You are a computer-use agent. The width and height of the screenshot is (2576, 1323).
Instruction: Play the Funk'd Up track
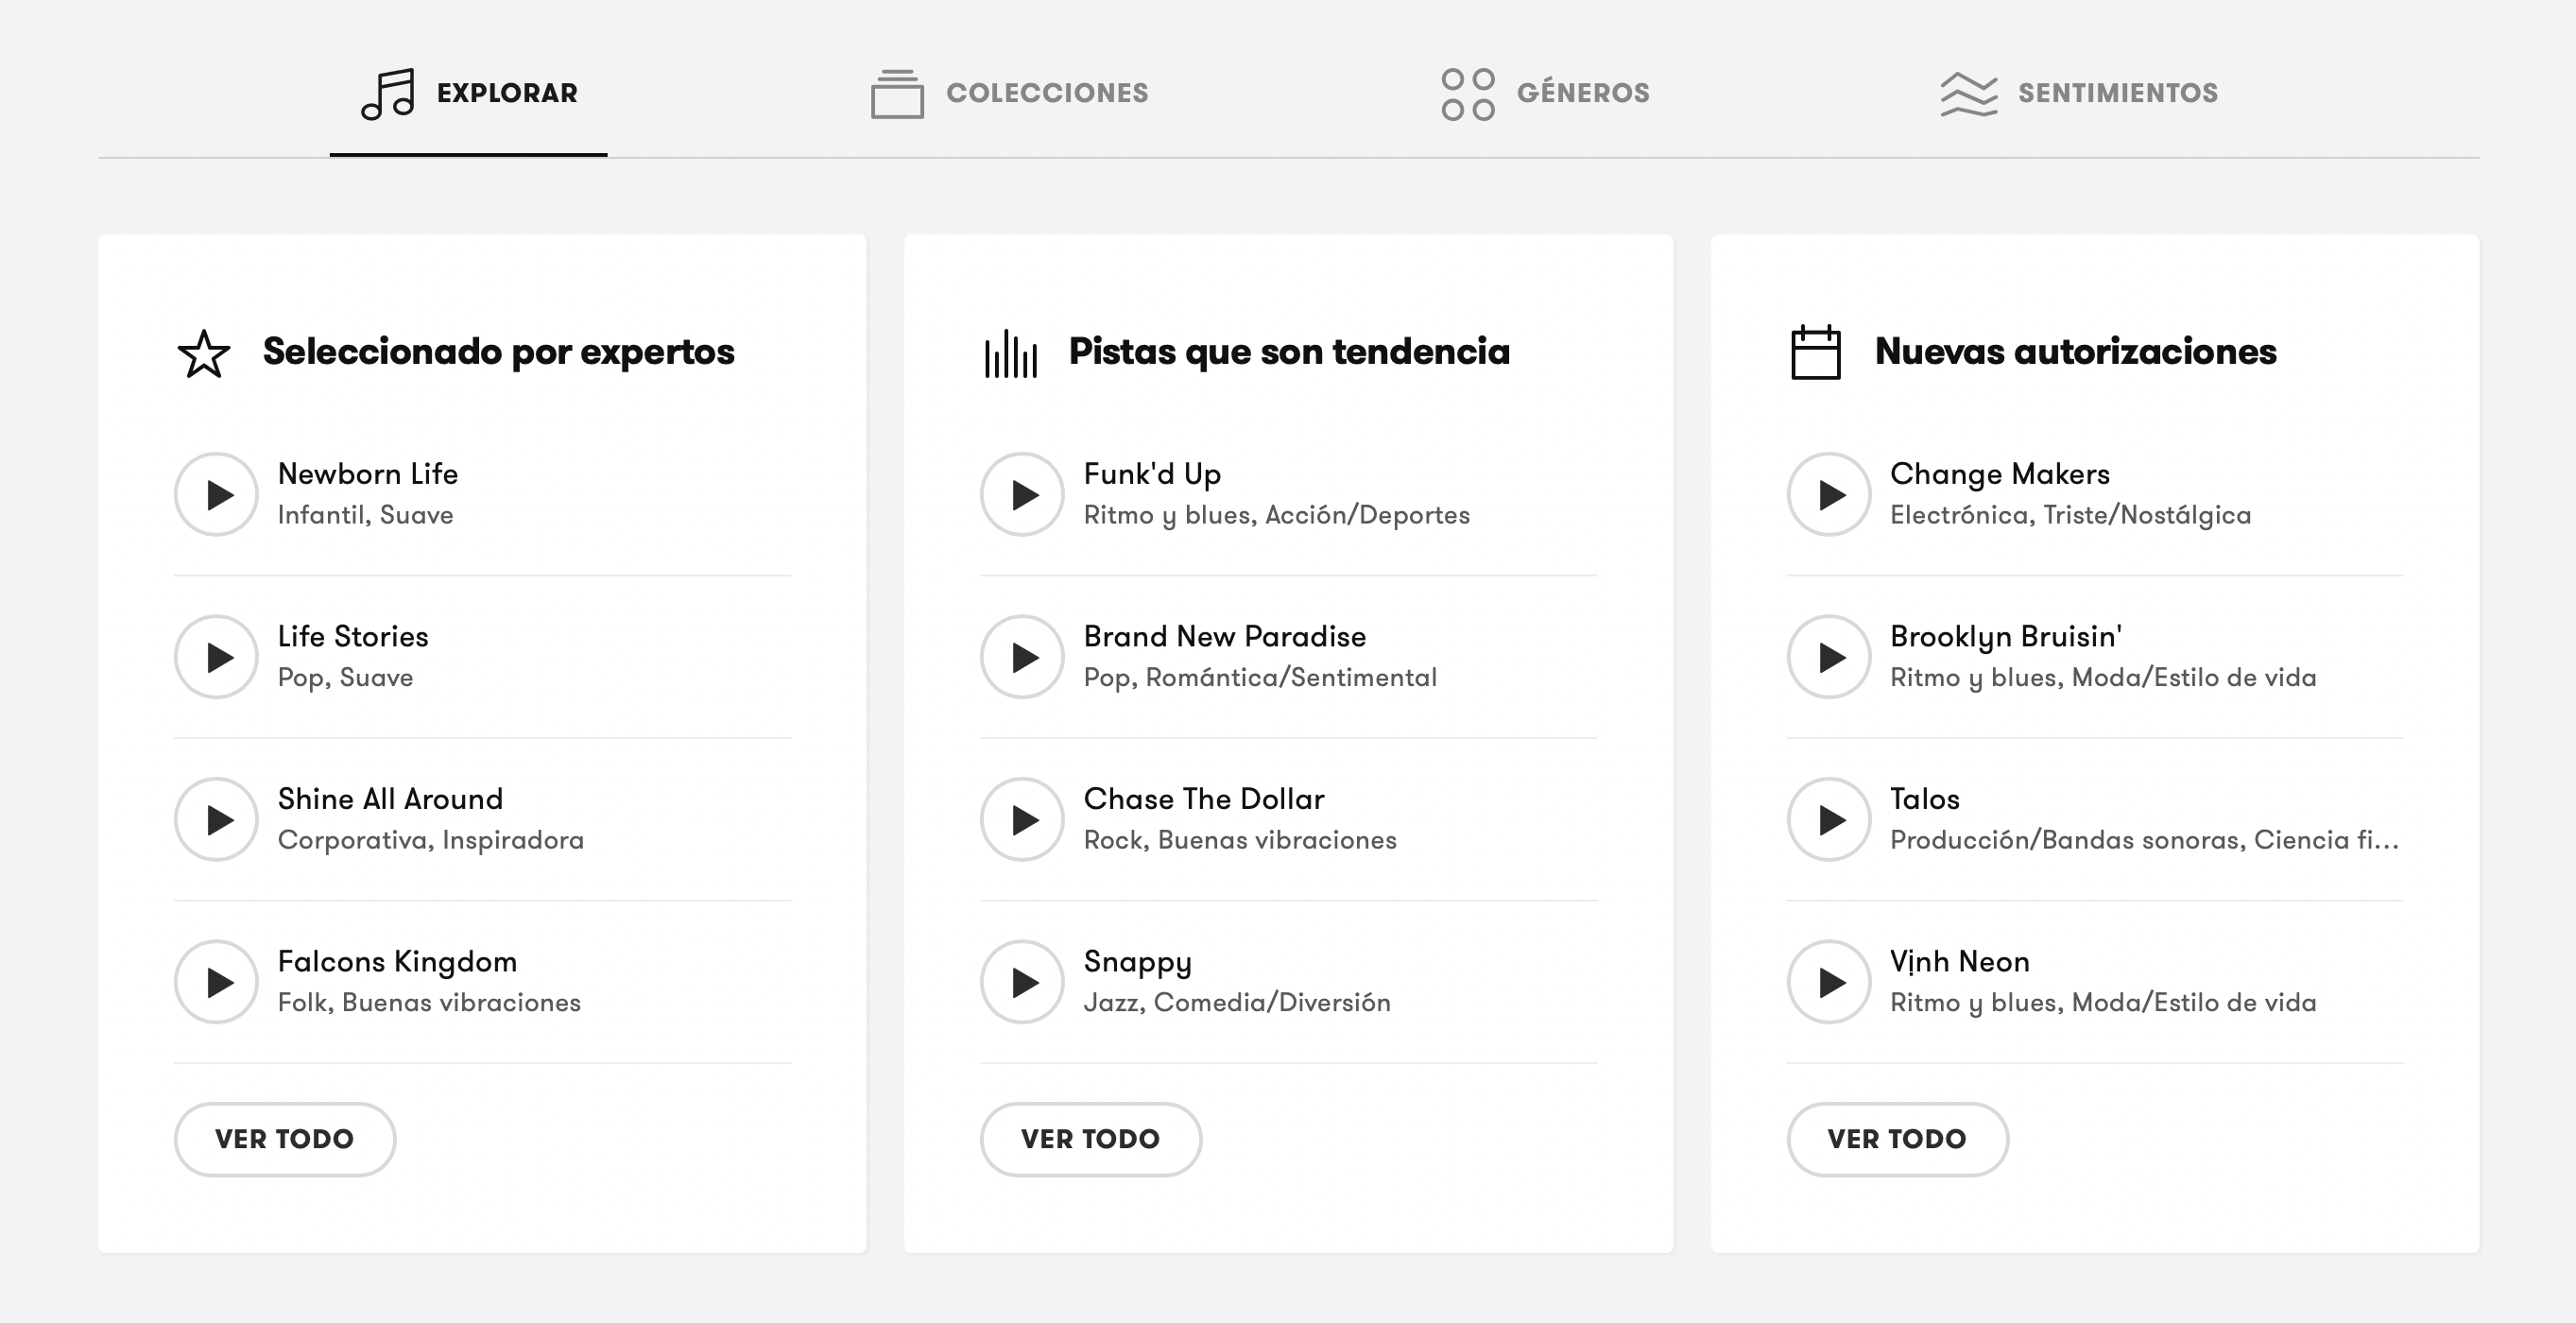tap(1023, 494)
